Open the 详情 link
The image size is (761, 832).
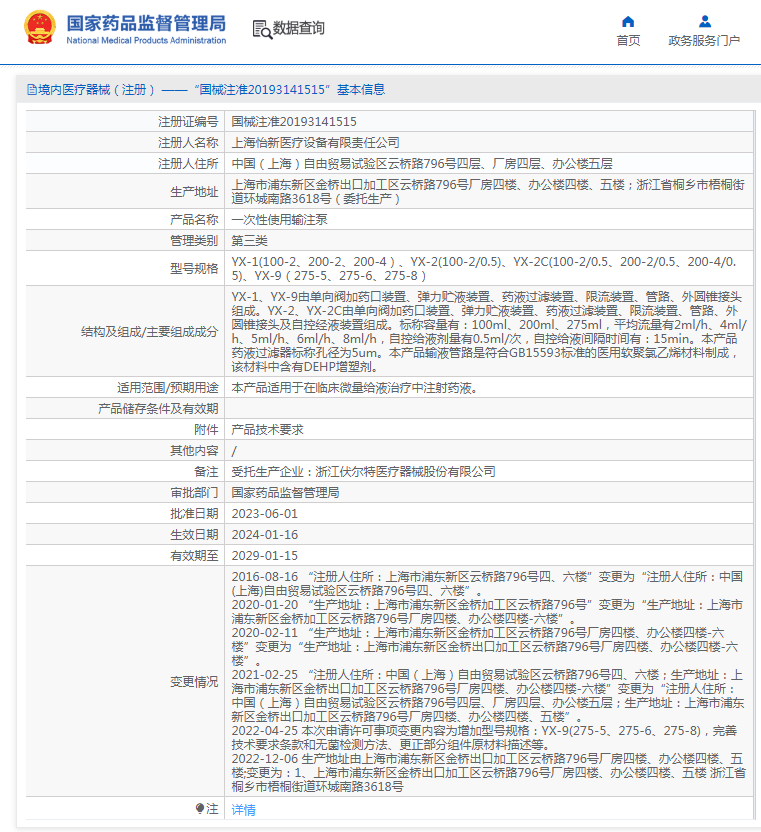tap(244, 809)
